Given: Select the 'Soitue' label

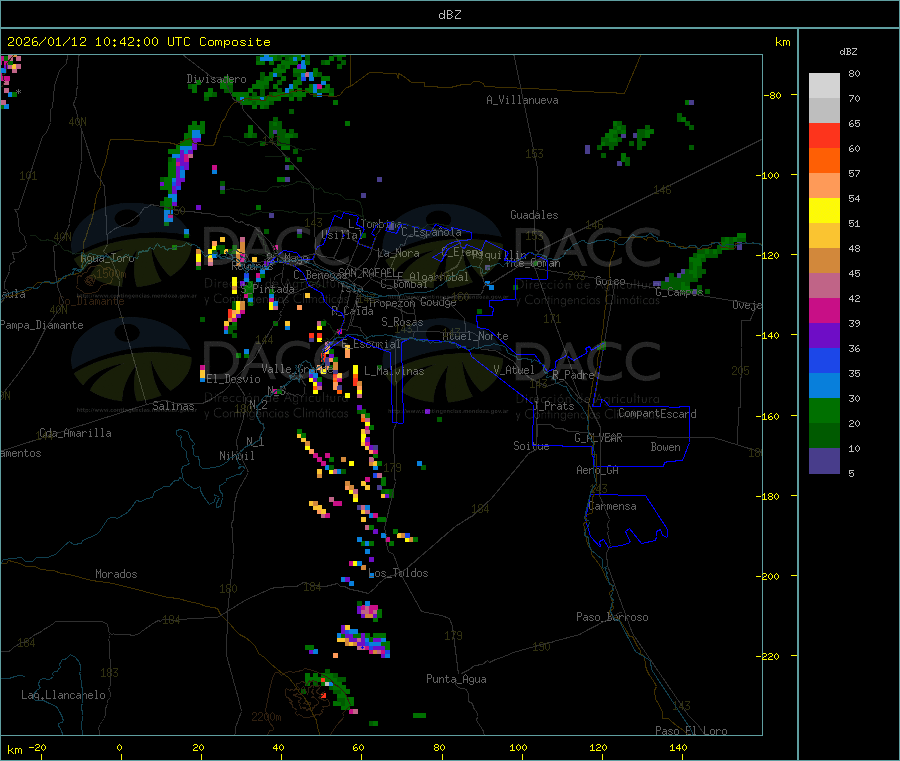Looking at the screenshot, I should (x=531, y=446).
